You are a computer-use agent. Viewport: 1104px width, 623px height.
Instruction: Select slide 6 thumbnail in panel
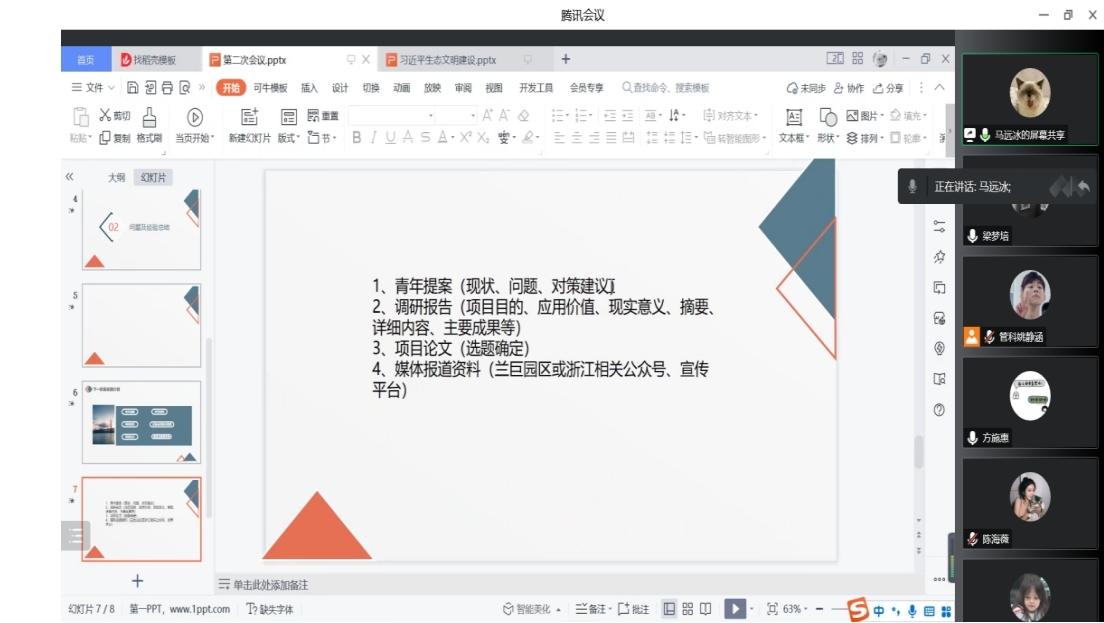coord(141,421)
